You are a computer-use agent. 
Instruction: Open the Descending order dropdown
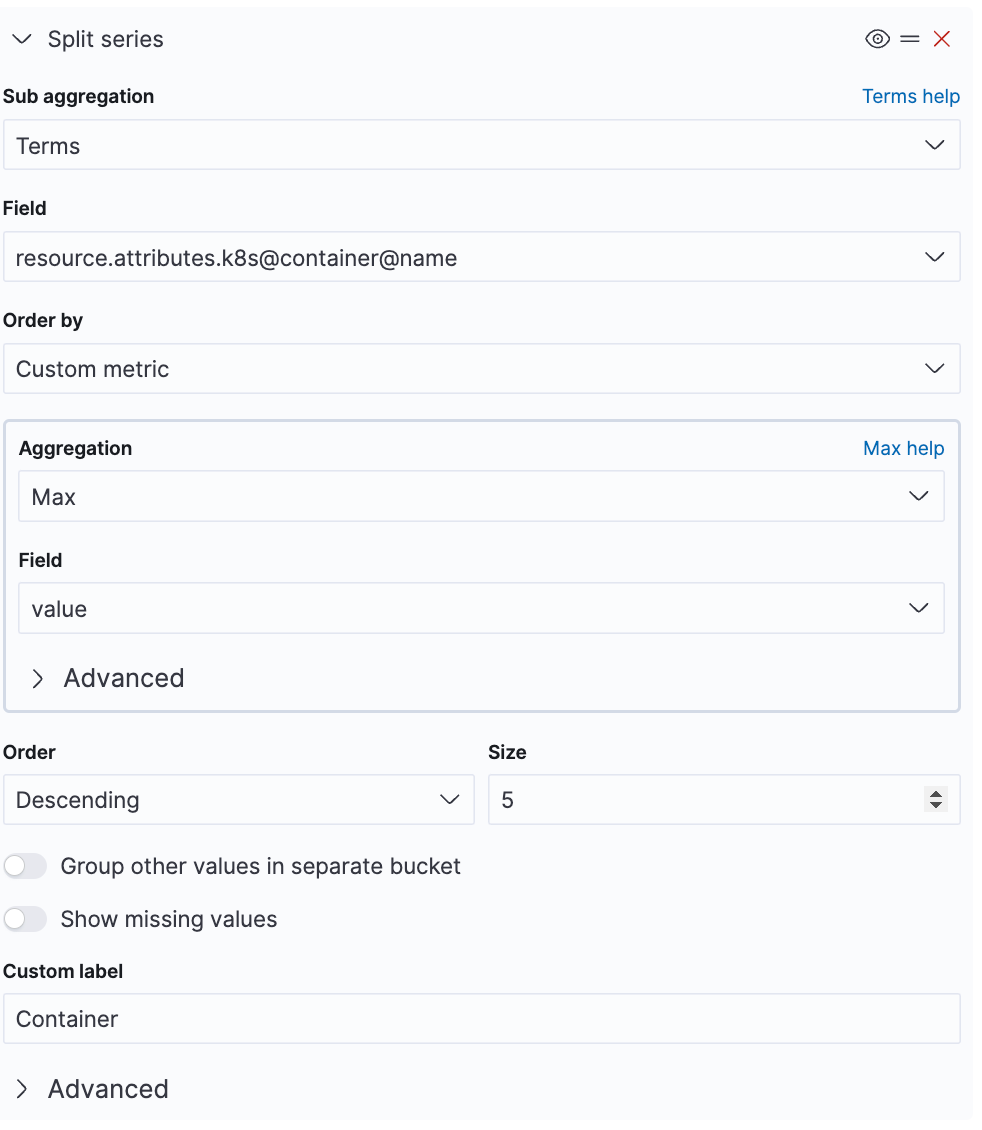coord(238,800)
